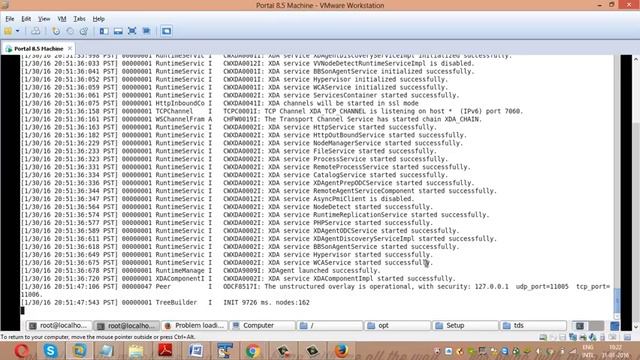Open the Setup folder window in panel
640x360 pixels.
click(466, 325)
